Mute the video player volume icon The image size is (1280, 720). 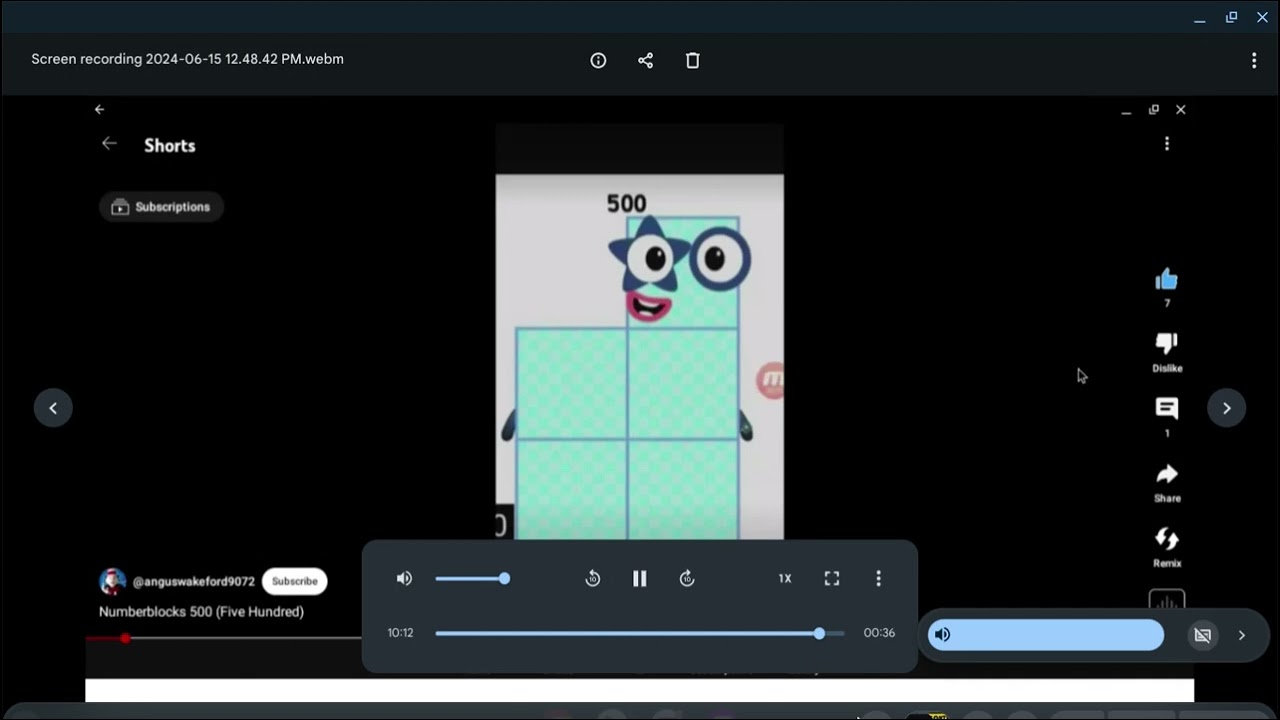pyautogui.click(x=404, y=578)
